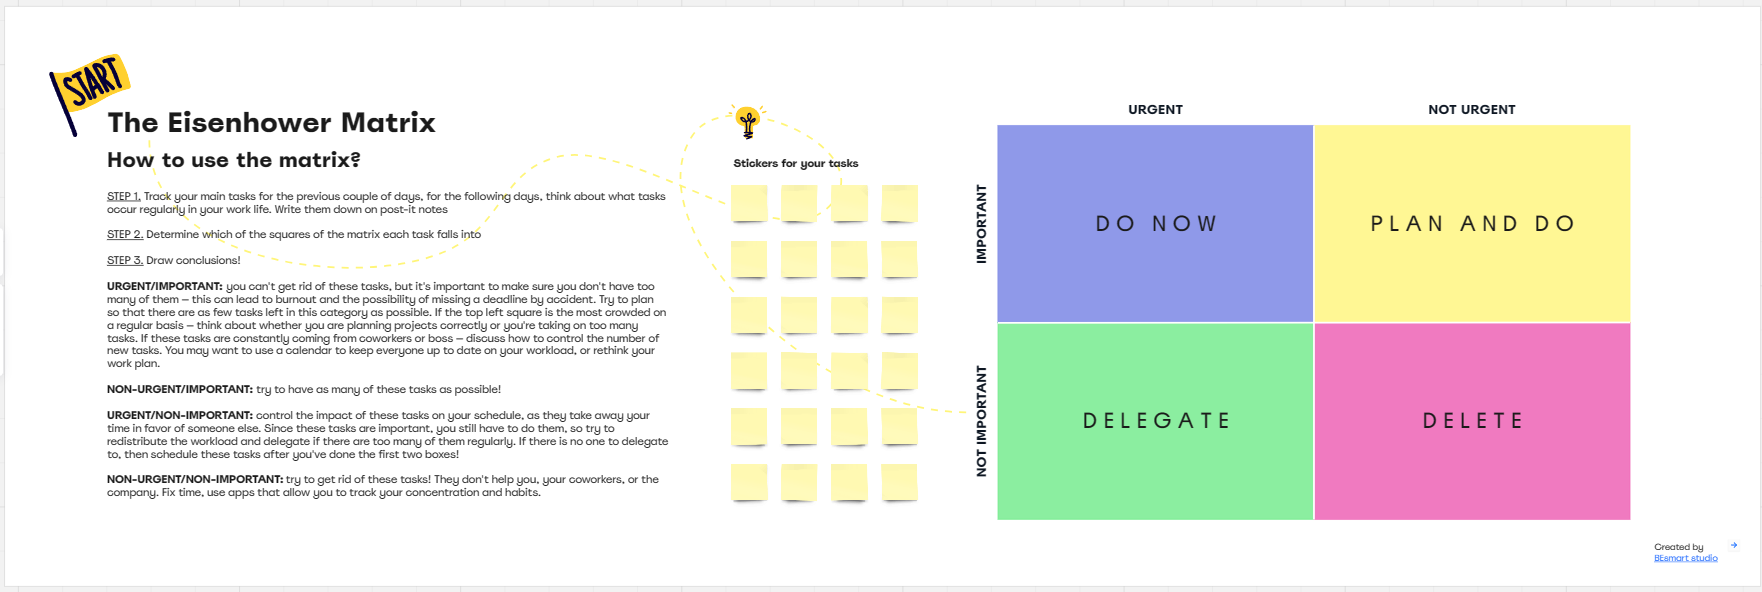Click the underlined STEP 2 text

124,235
